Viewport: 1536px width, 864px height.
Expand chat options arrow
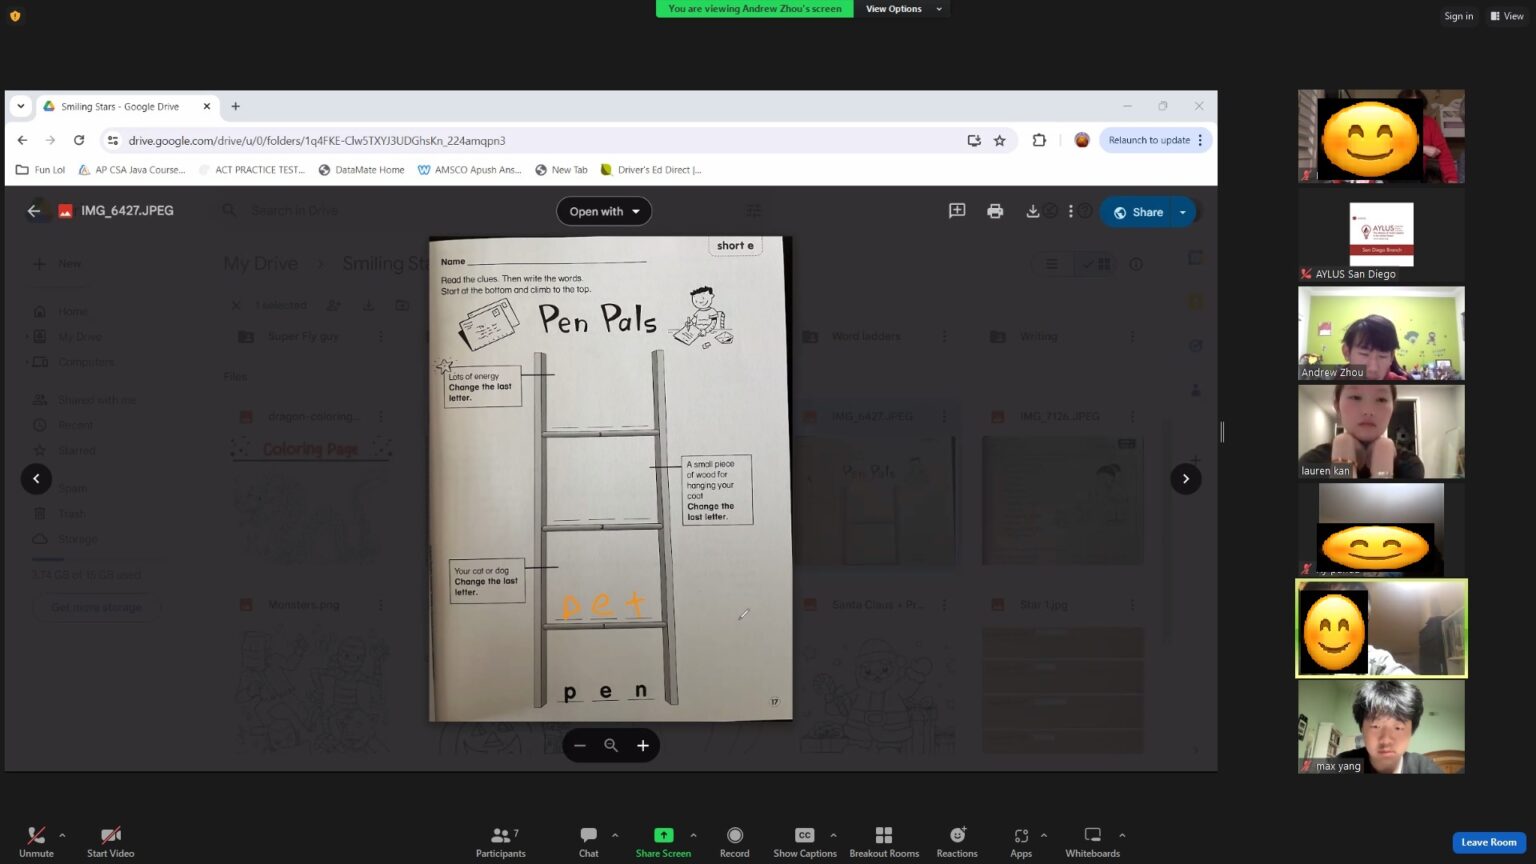click(x=615, y=835)
